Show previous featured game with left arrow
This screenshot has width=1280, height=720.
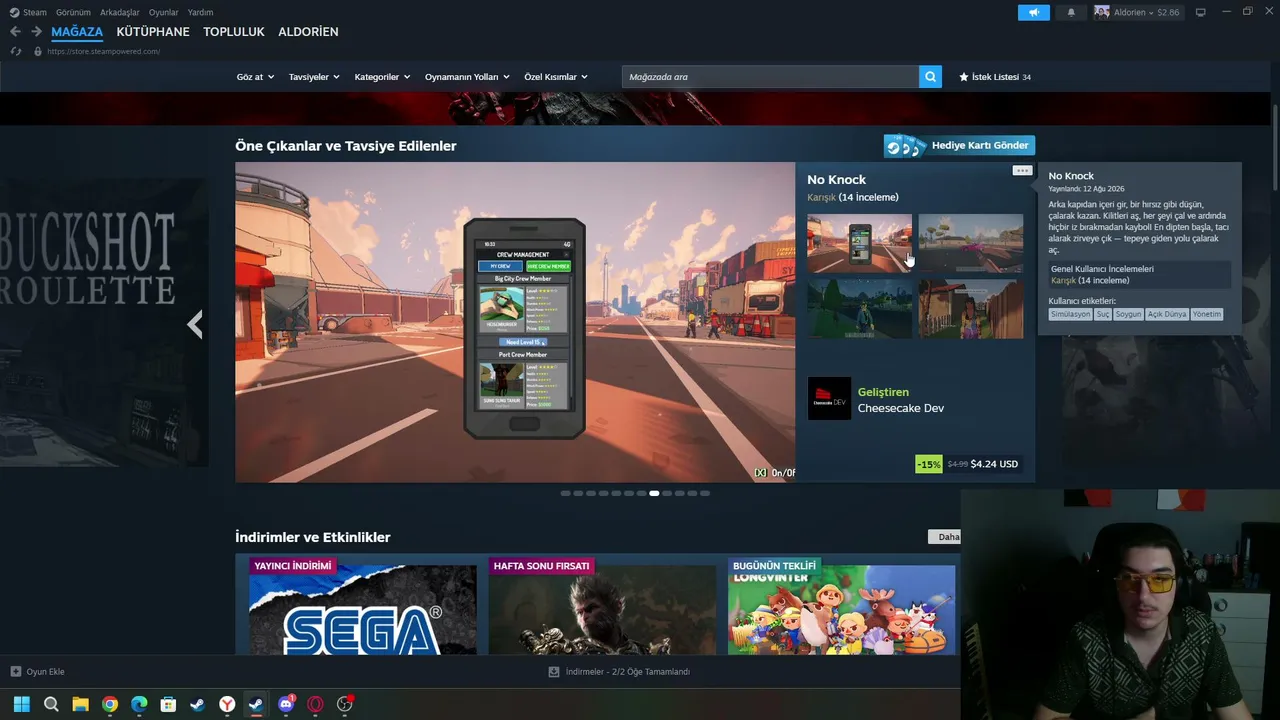coord(195,324)
